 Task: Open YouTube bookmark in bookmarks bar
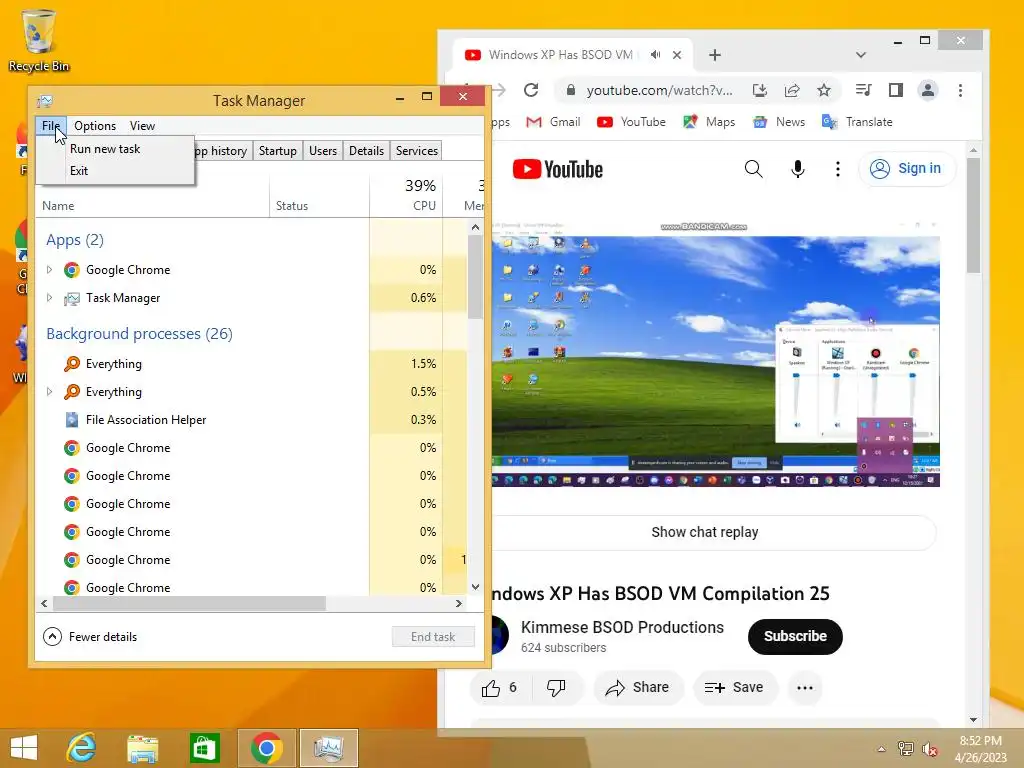coord(631,122)
